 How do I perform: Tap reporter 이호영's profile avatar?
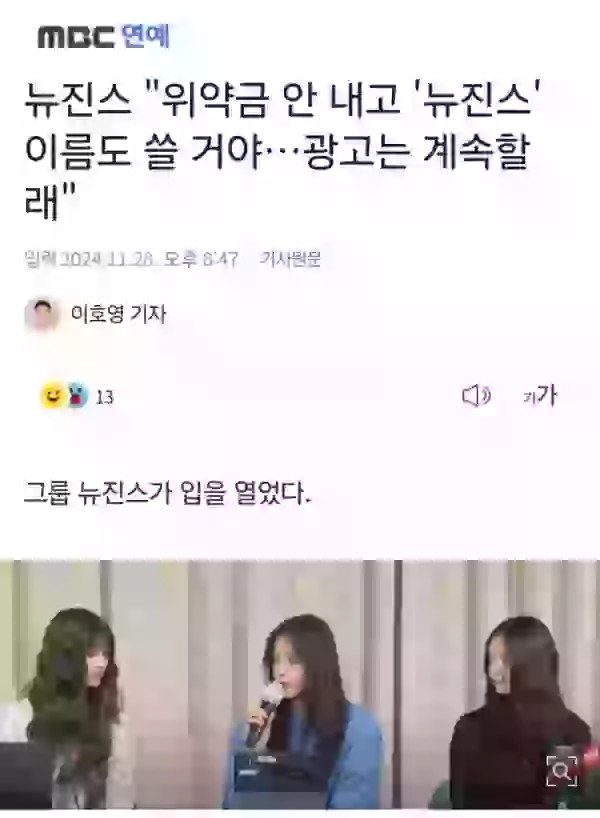41,314
